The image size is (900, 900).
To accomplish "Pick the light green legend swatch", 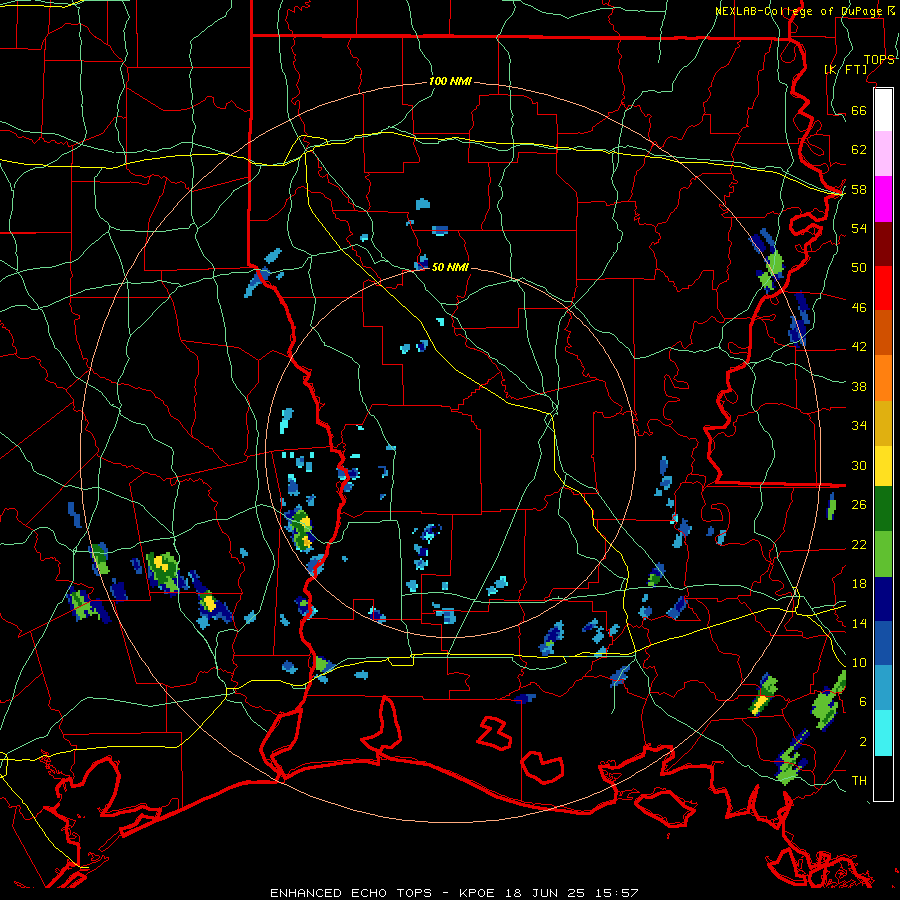I will click(883, 554).
